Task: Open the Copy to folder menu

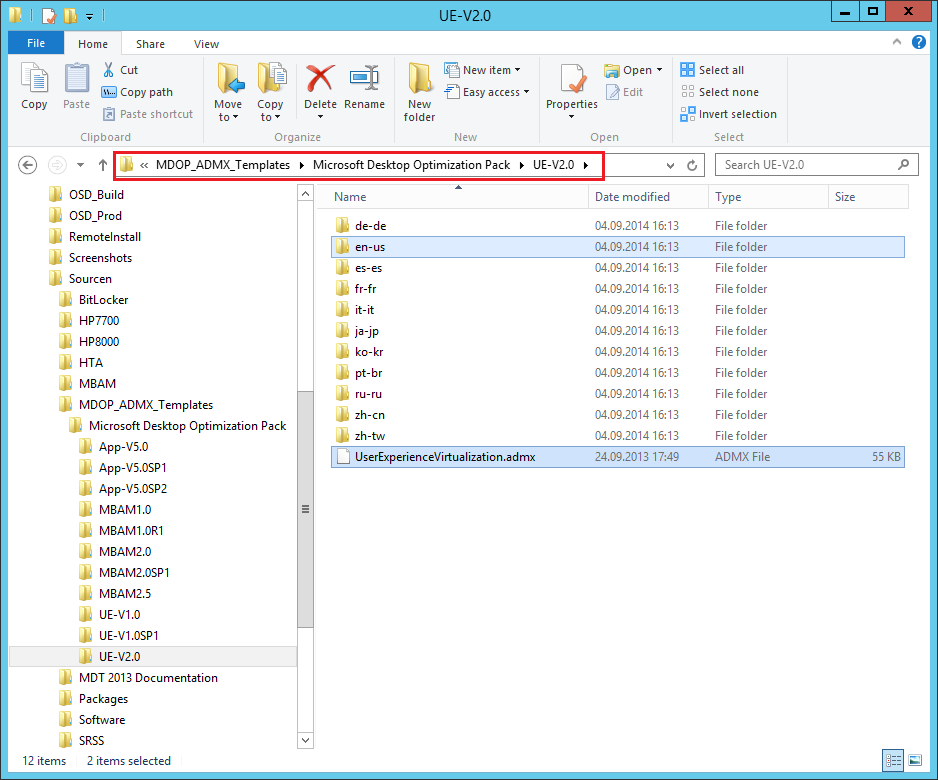Action: pos(270,92)
